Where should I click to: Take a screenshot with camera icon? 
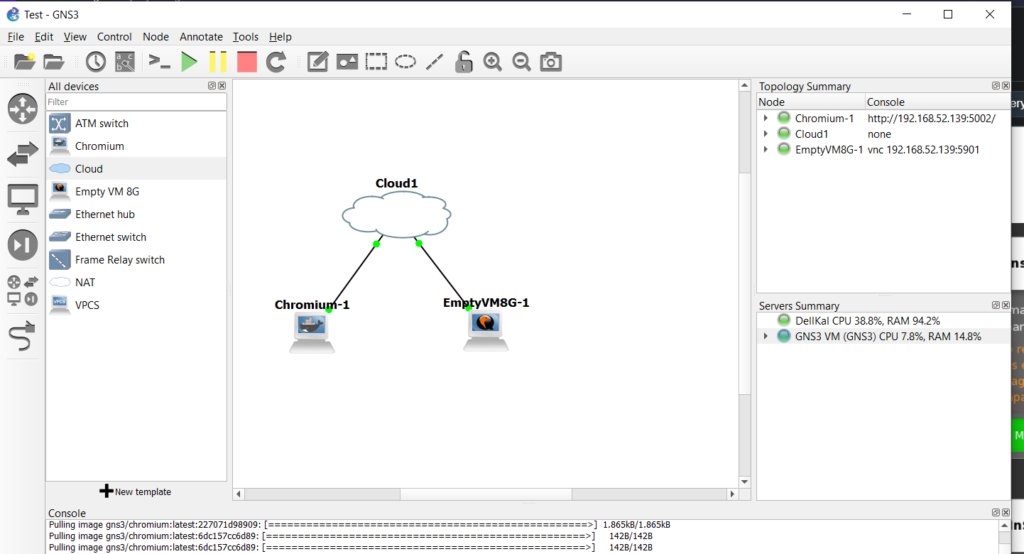tap(551, 62)
